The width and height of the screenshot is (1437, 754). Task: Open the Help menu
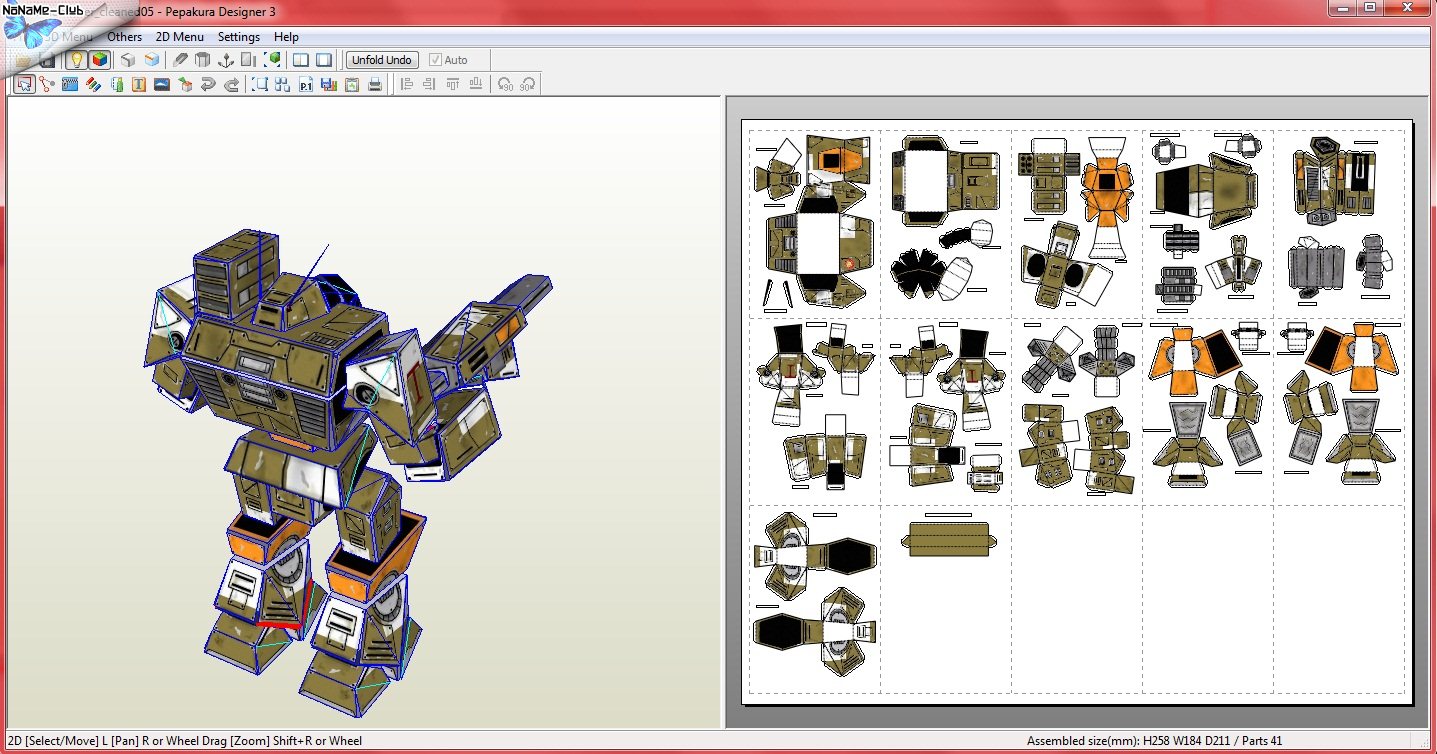click(x=286, y=37)
